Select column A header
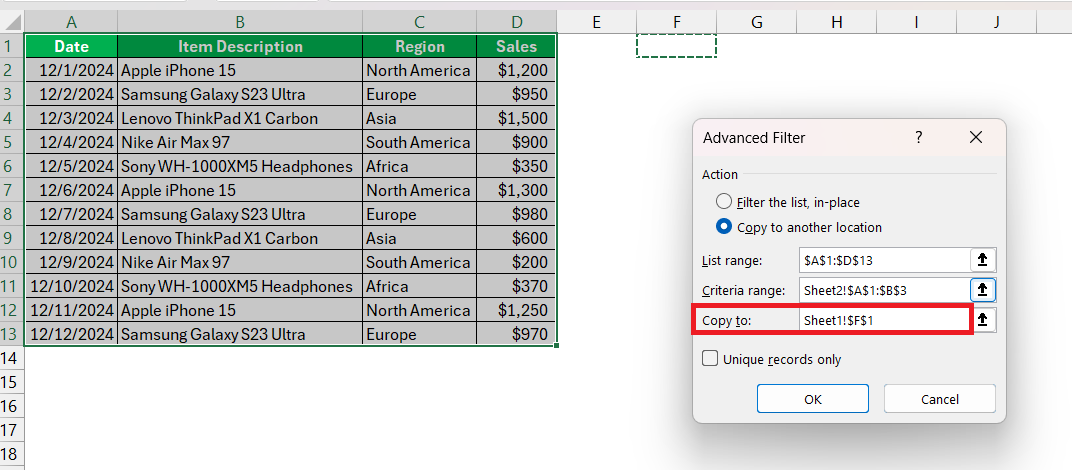This screenshot has width=1072, height=470. click(71, 23)
